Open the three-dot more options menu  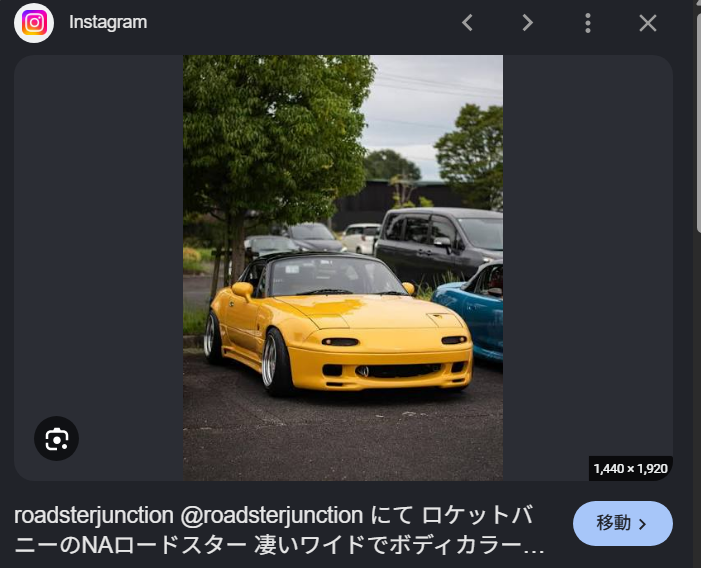[588, 23]
